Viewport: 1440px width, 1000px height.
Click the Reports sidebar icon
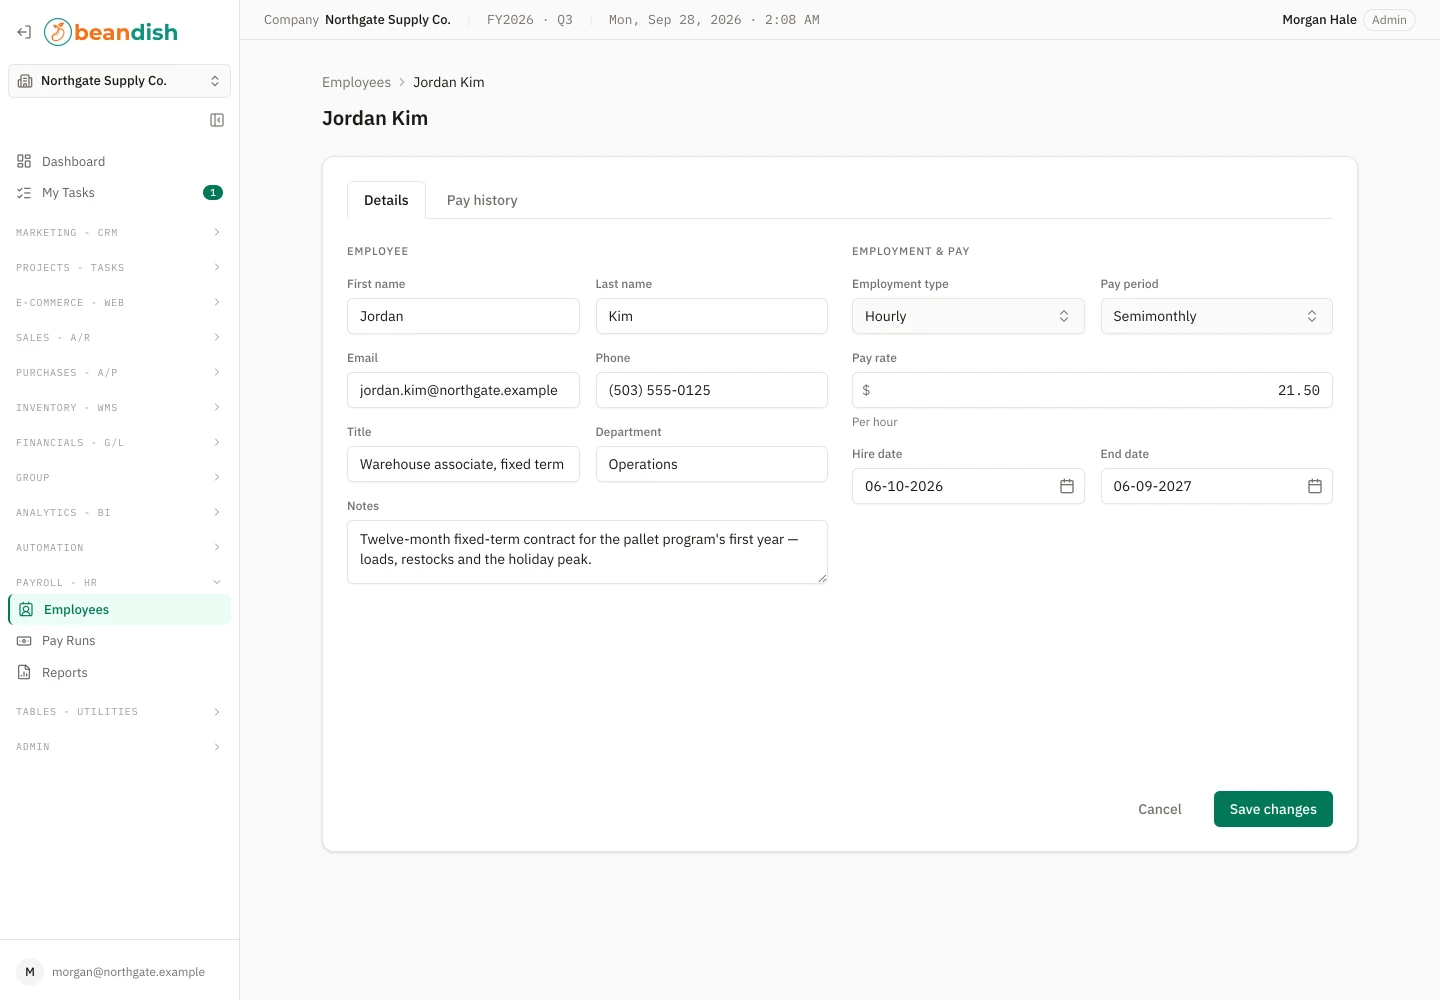24,673
